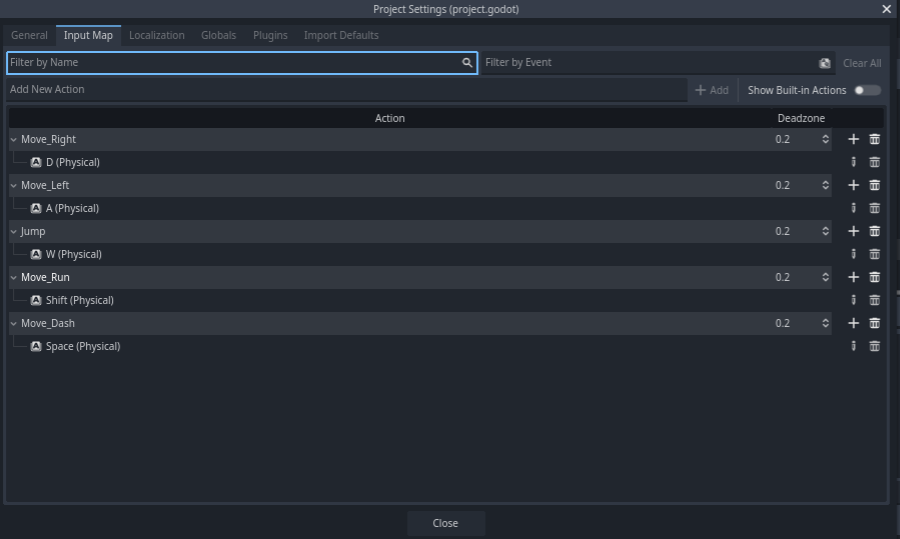Edit the D (Physical) key event
The width and height of the screenshot is (900, 539).
853,162
